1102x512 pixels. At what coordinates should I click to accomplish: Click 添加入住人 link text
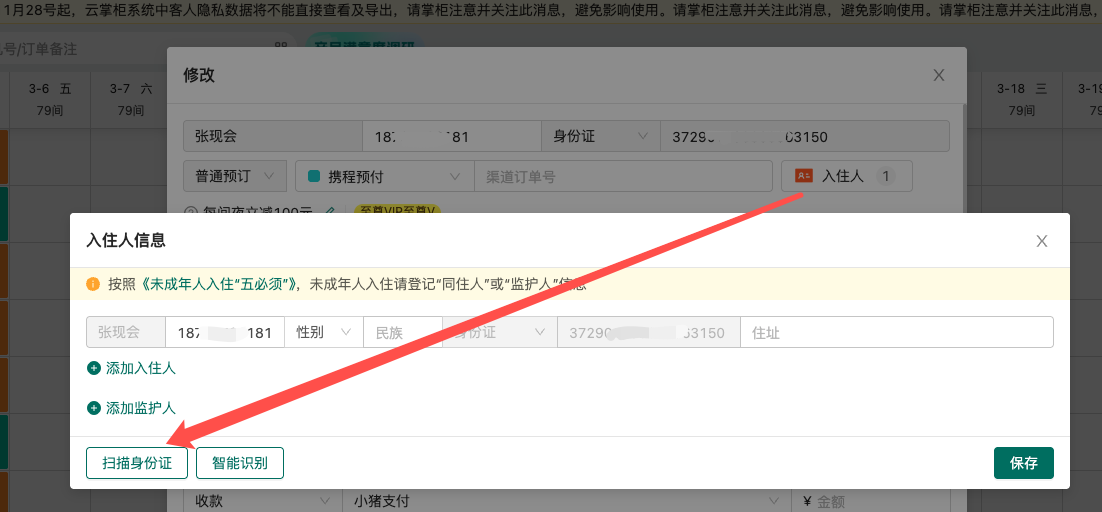(141, 367)
